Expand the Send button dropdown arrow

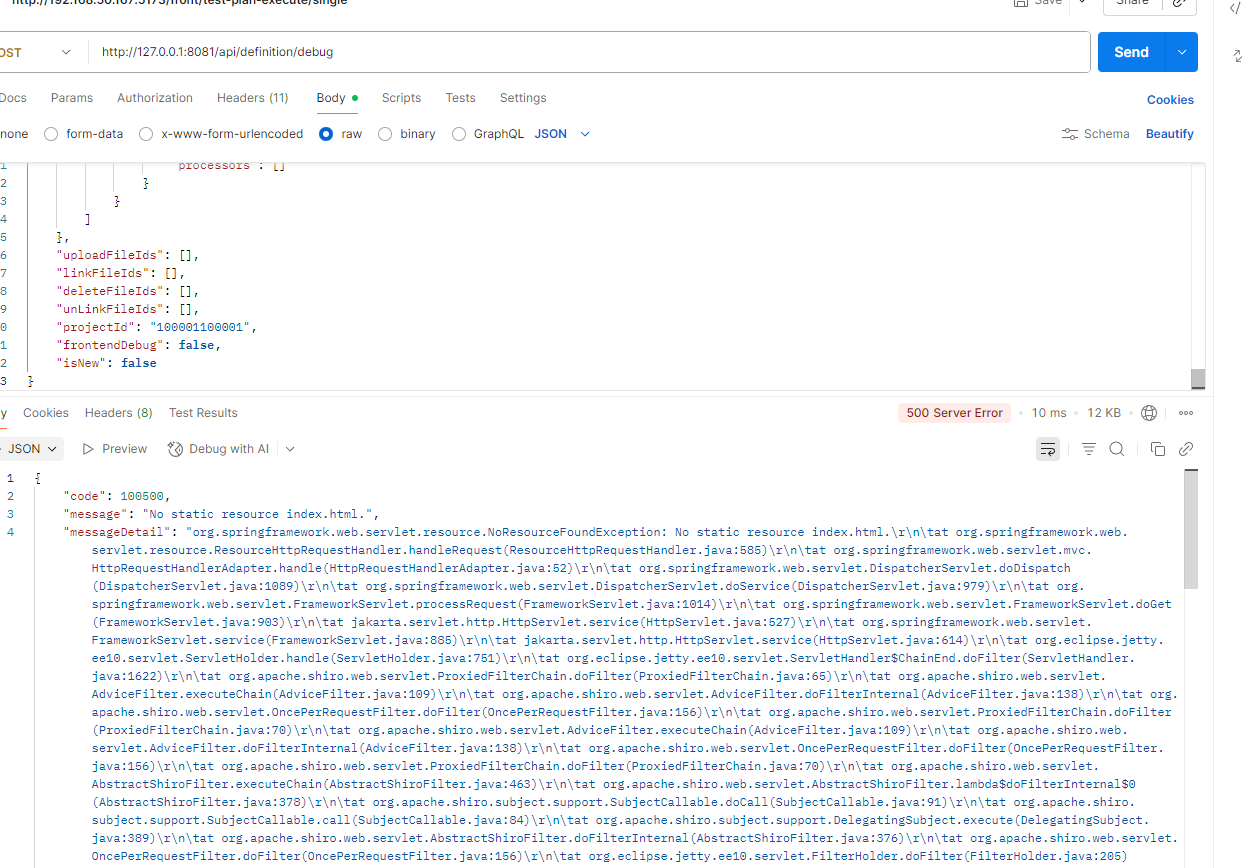[1182, 52]
